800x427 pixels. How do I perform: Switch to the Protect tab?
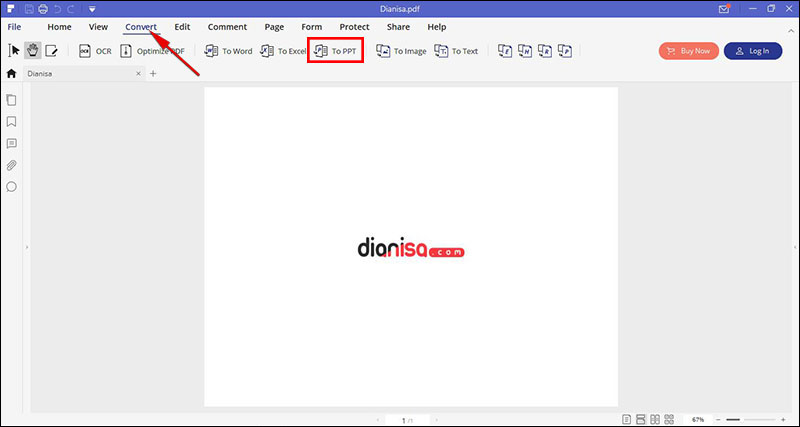coord(354,27)
